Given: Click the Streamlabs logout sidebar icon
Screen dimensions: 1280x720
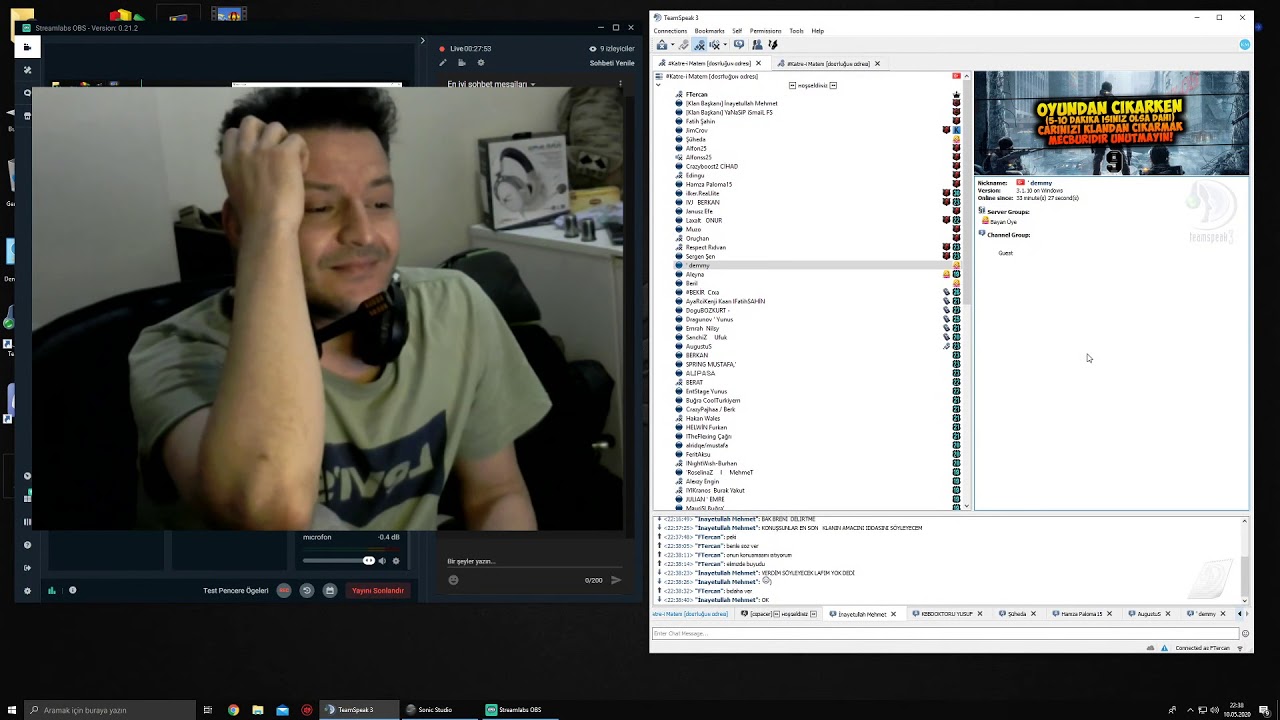Looking at the screenshot, I should pyautogui.click(x=27, y=568).
